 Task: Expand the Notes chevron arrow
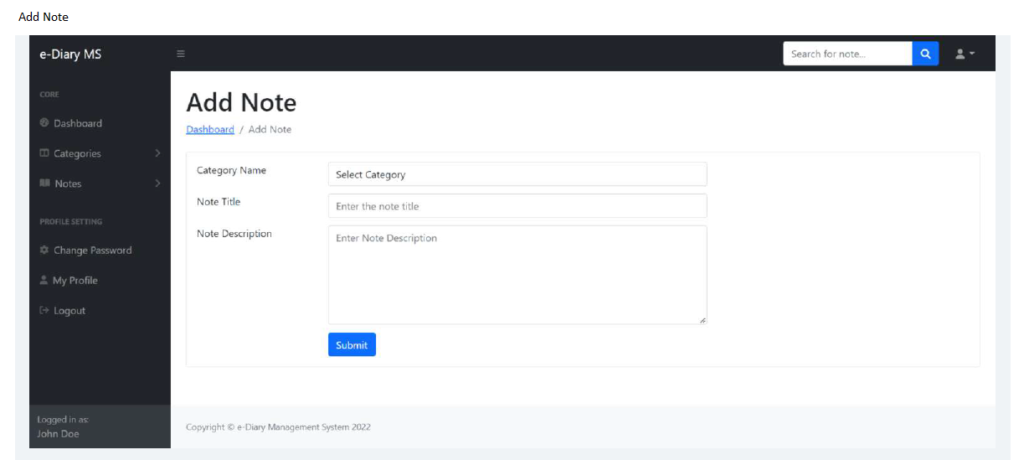(x=157, y=184)
